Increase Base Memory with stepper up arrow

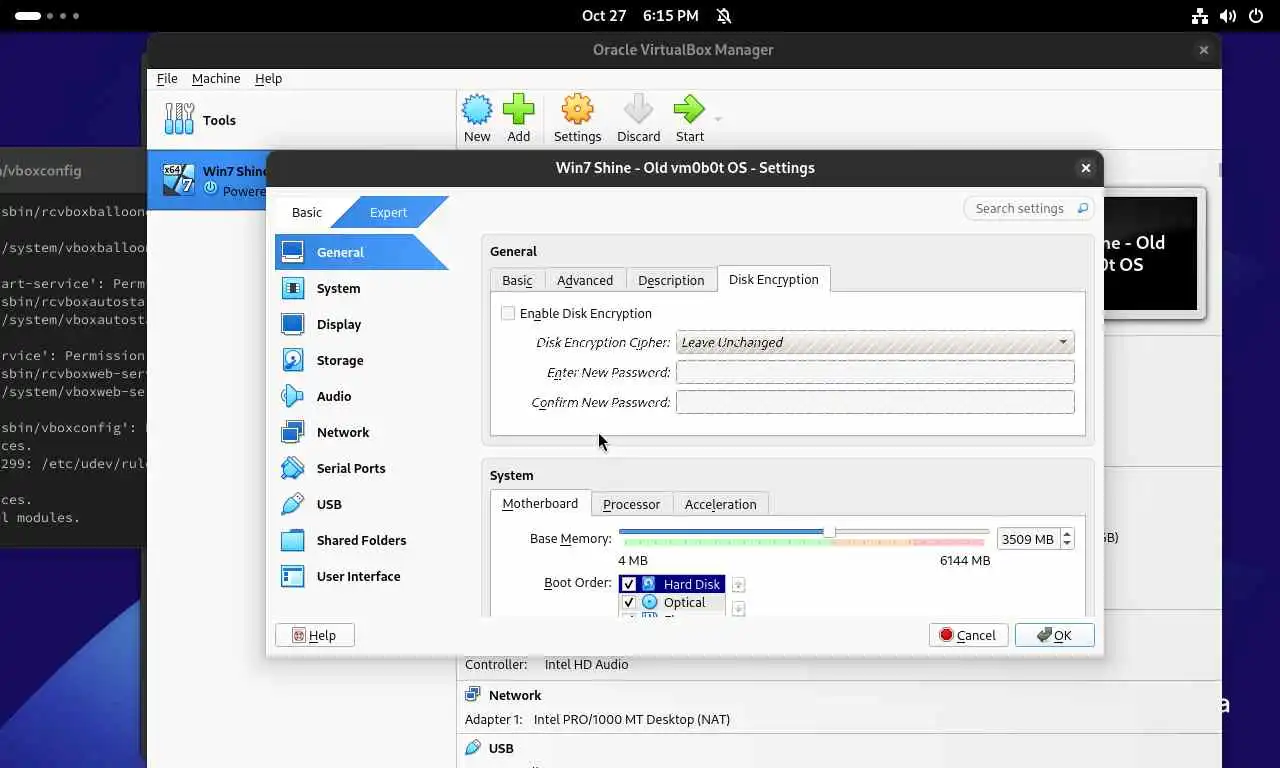click(x=1067, y=534)
